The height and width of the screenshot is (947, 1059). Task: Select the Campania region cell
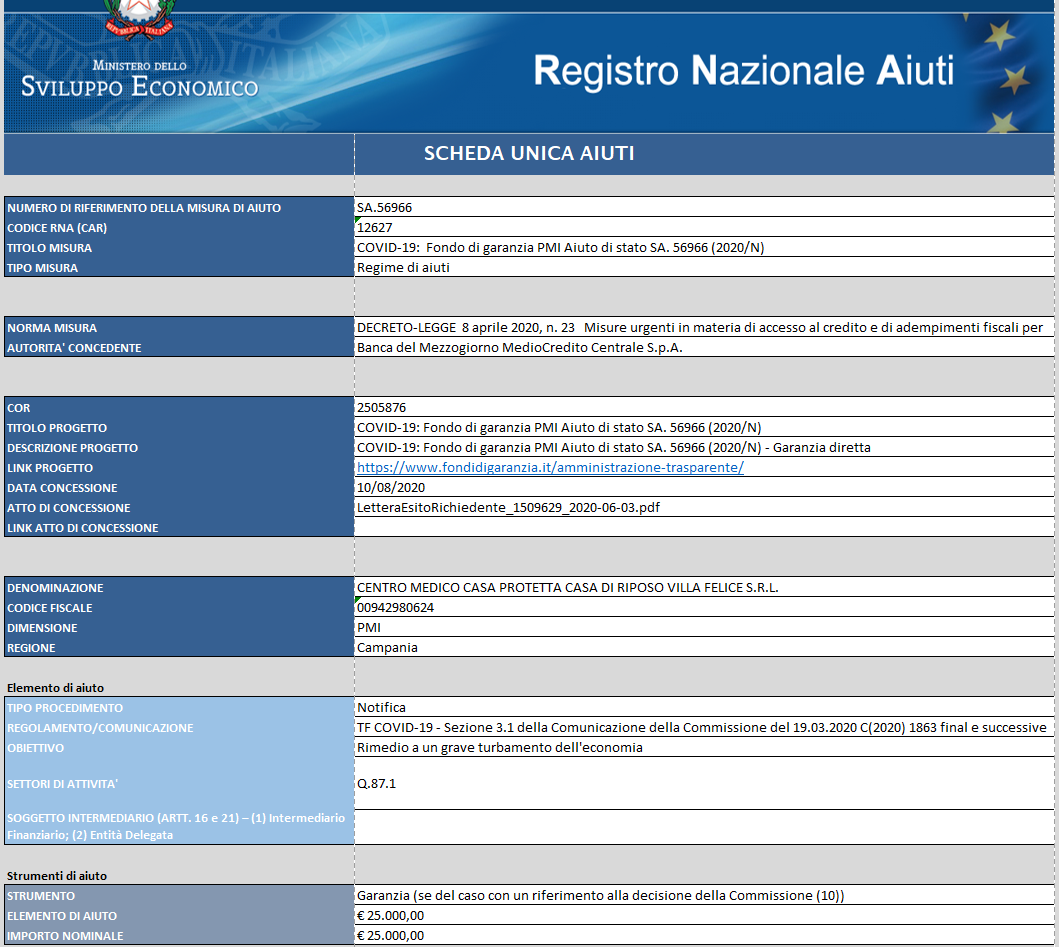(704, 648)
